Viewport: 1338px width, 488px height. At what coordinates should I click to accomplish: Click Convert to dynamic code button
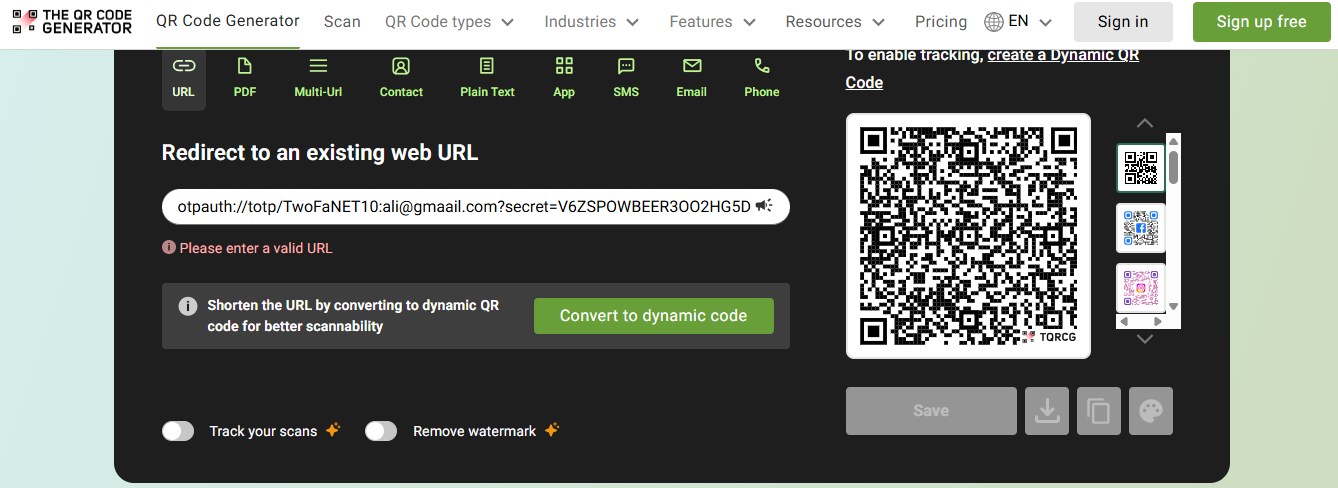click(654, 316)
